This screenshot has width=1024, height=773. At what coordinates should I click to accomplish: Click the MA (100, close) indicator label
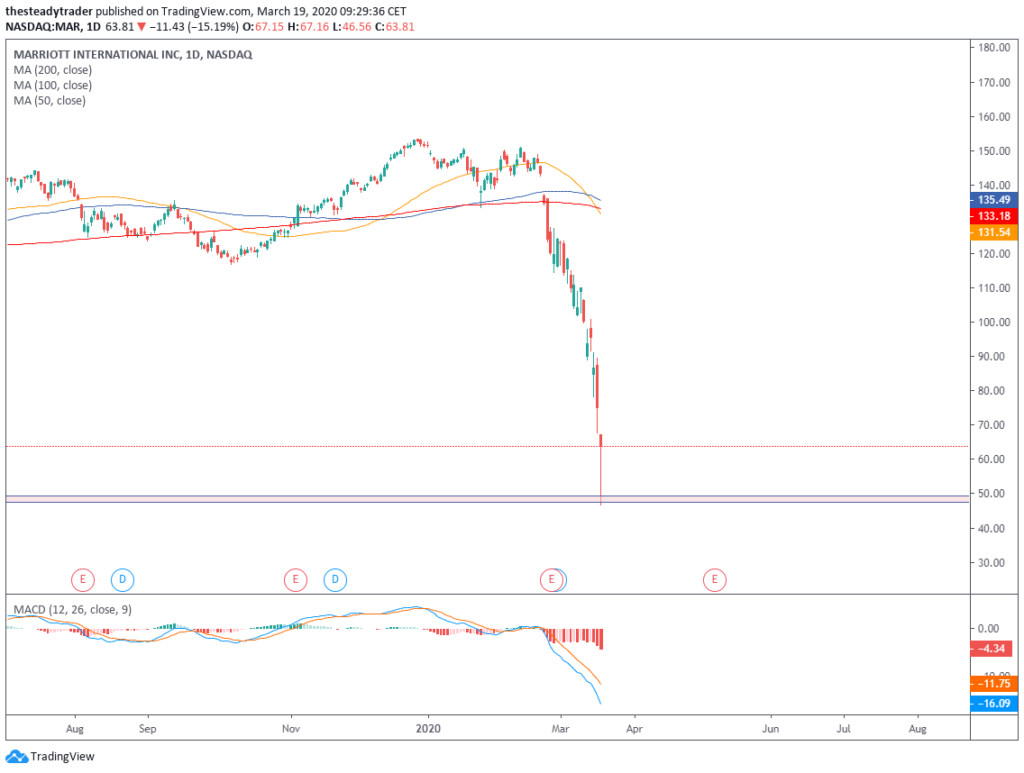pos(53,86)
